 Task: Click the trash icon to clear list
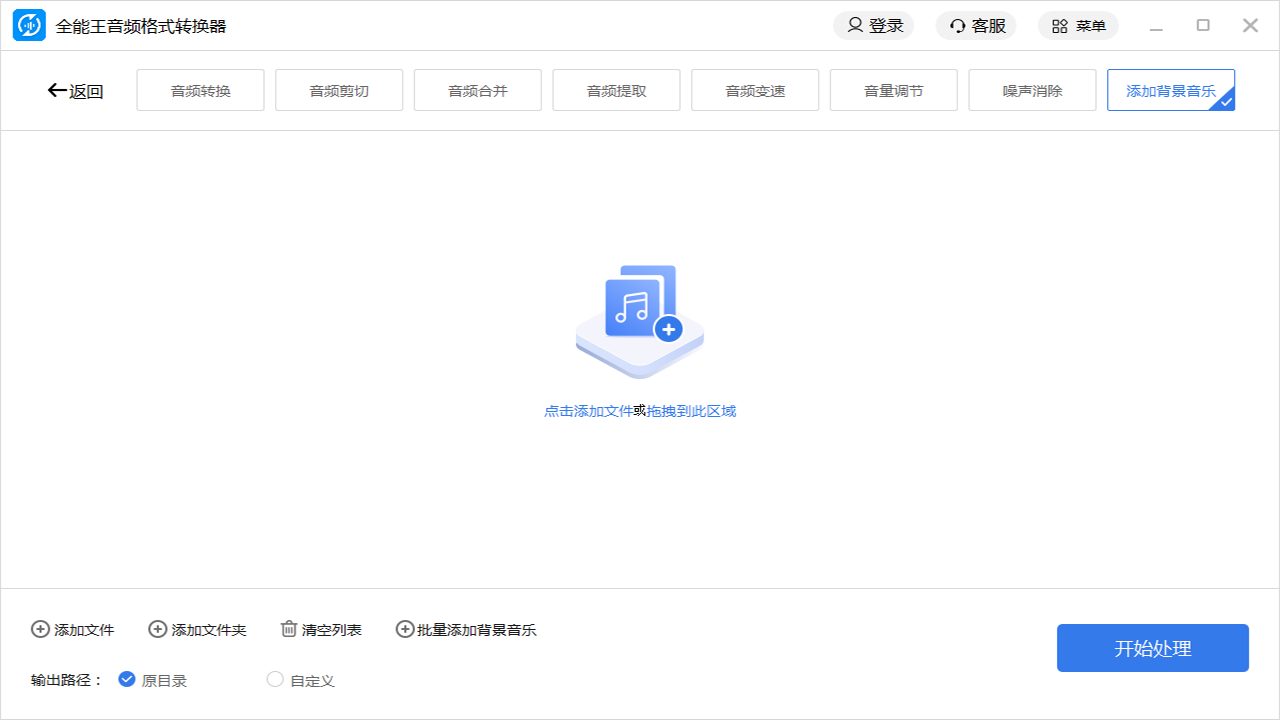288,629
